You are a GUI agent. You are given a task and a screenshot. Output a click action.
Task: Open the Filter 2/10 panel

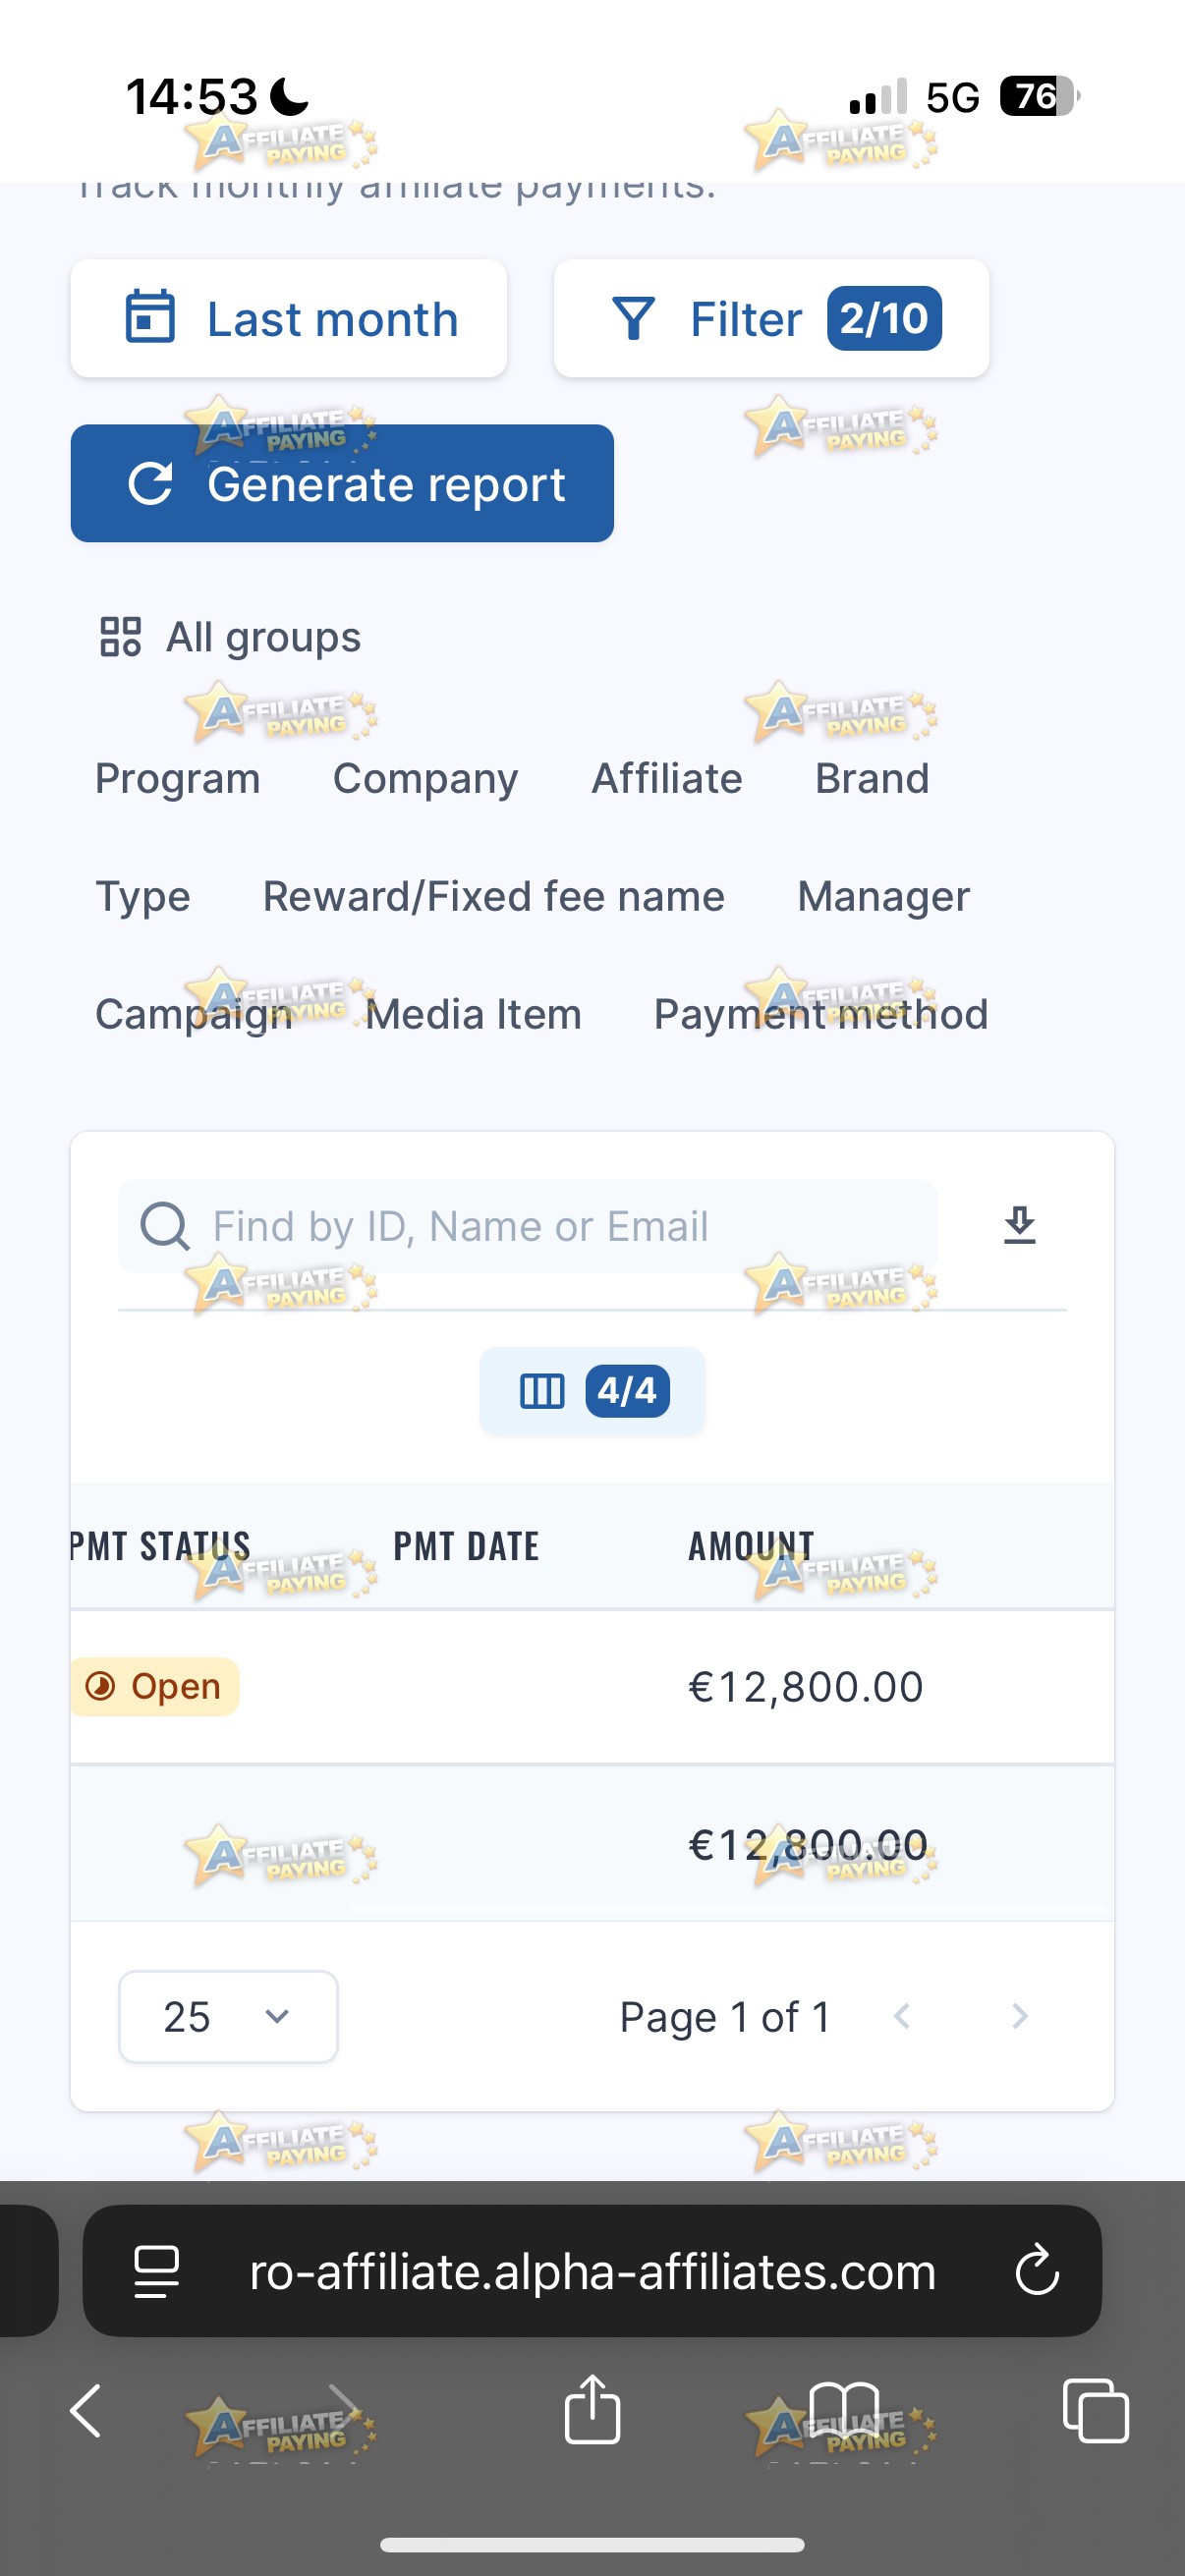coord(771,319)
